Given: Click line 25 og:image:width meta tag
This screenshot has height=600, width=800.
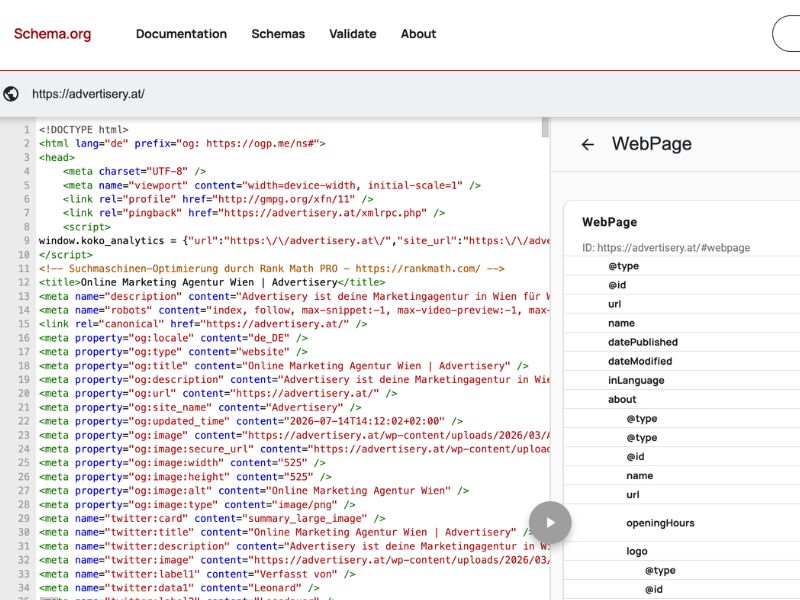Looking at the screenshot, I should 182,463.
